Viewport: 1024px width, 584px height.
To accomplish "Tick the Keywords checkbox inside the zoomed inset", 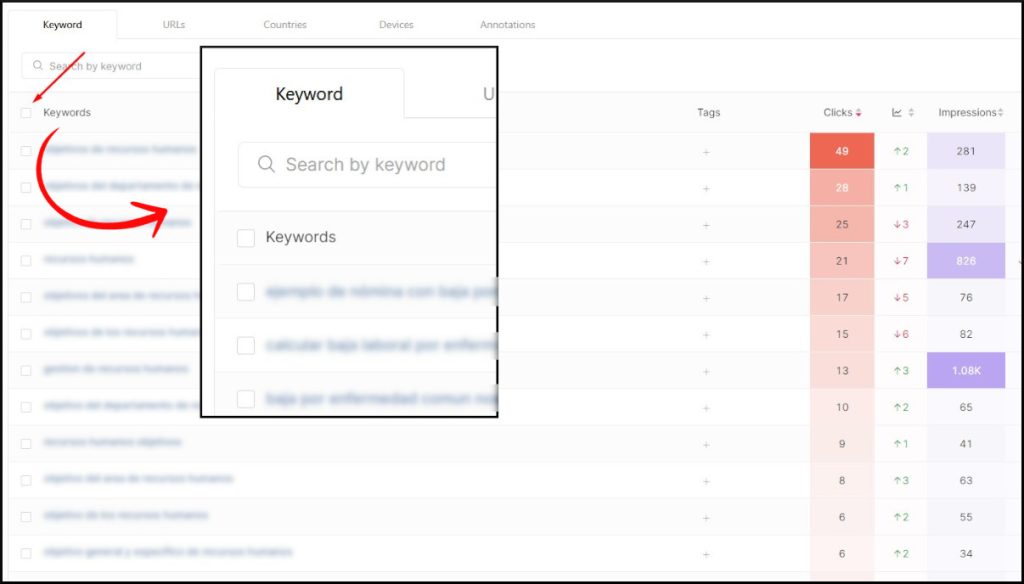I will point(245,238).
